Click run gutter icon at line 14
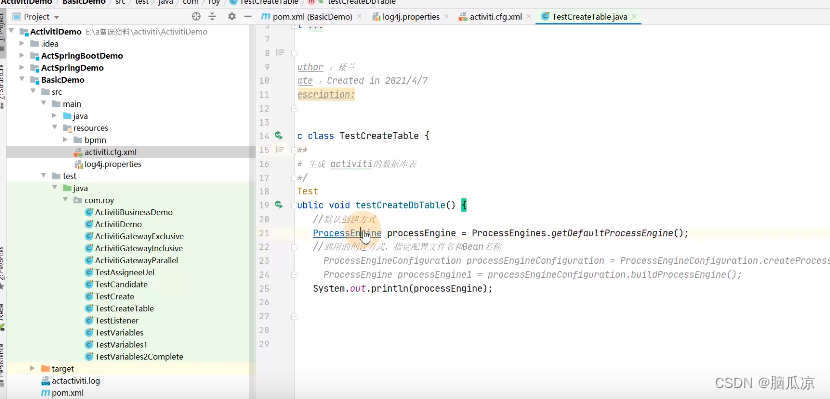 [279, 135]
